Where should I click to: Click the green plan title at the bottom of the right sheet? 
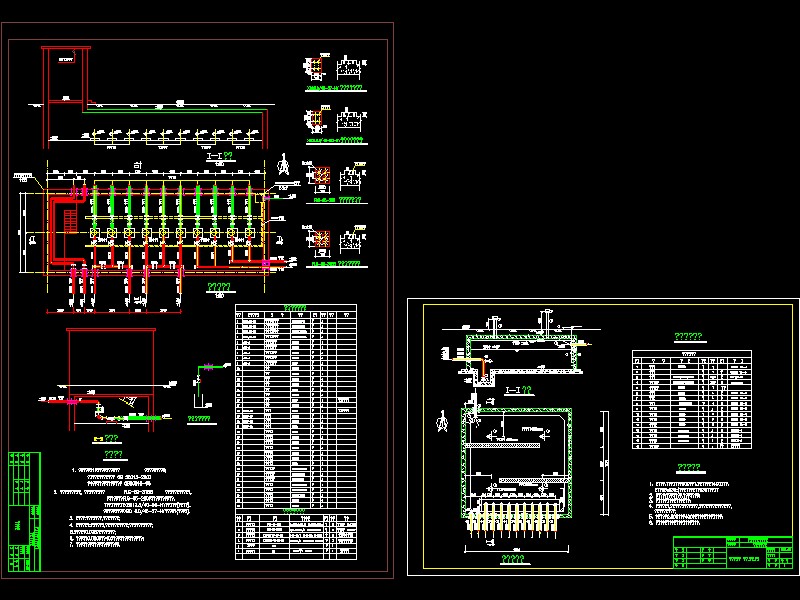513,559
